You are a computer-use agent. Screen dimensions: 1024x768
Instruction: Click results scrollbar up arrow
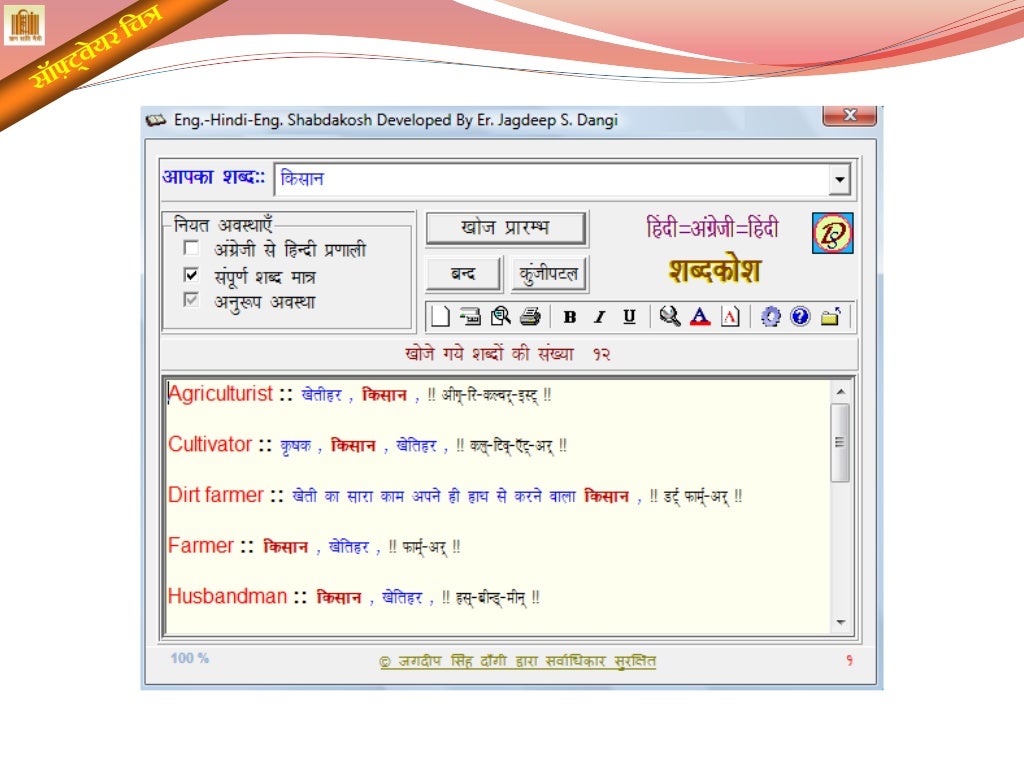tap(840, 392)
